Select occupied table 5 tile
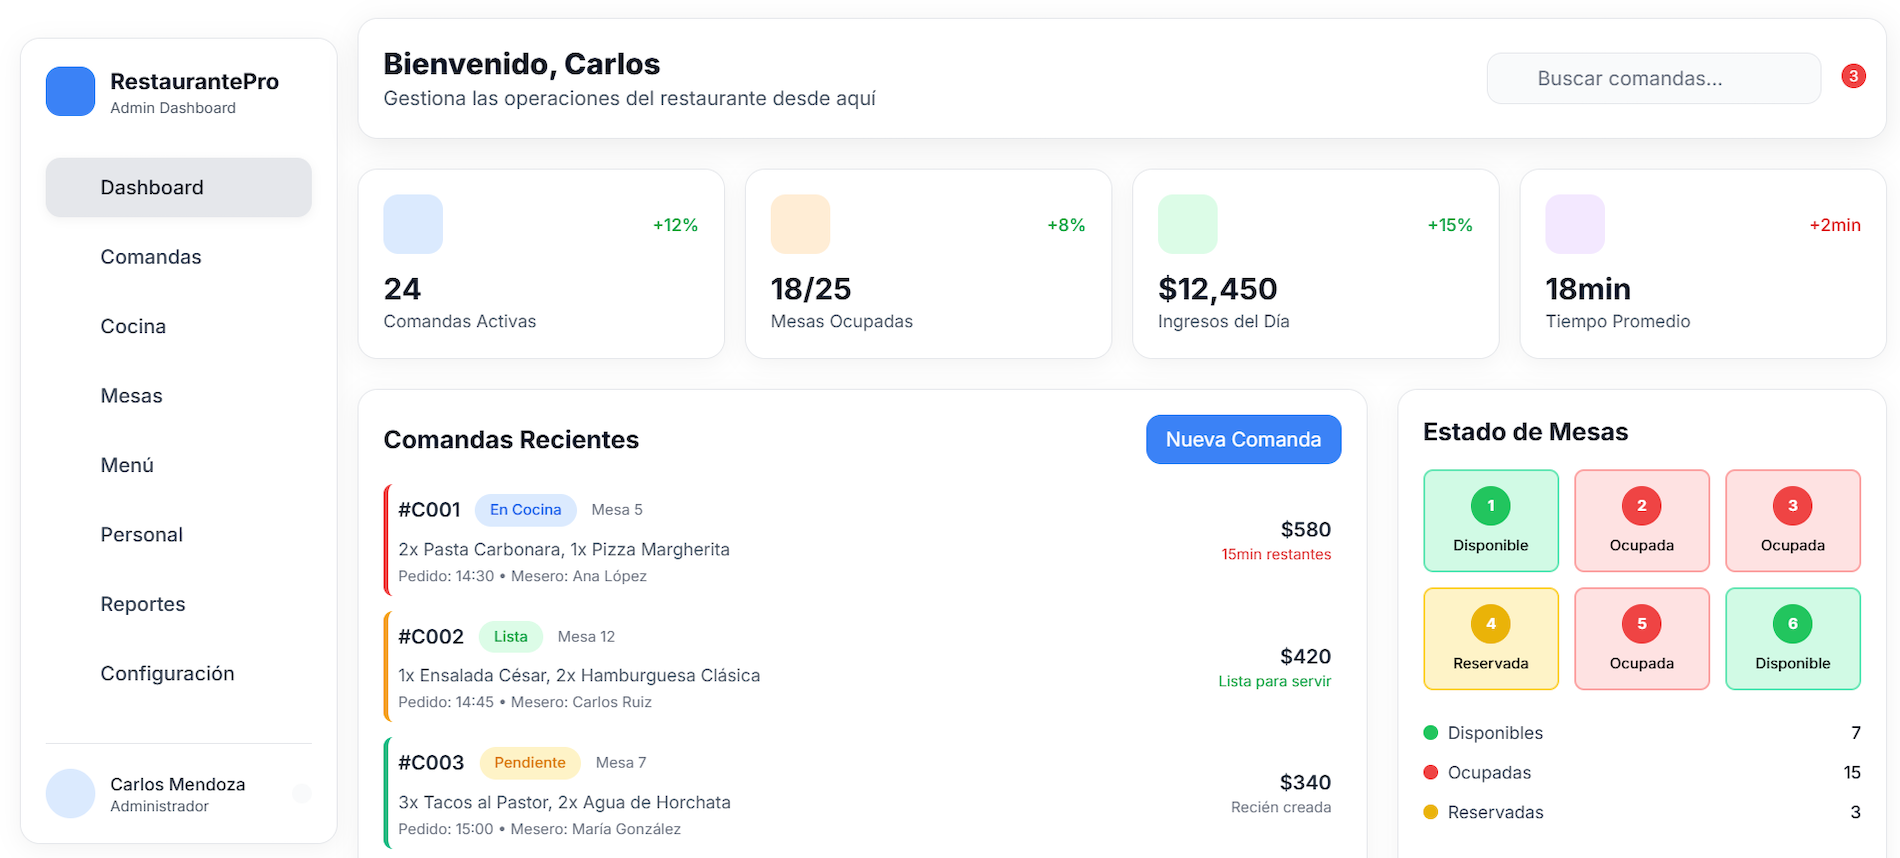1900x858 pixels. point(1641,639)
